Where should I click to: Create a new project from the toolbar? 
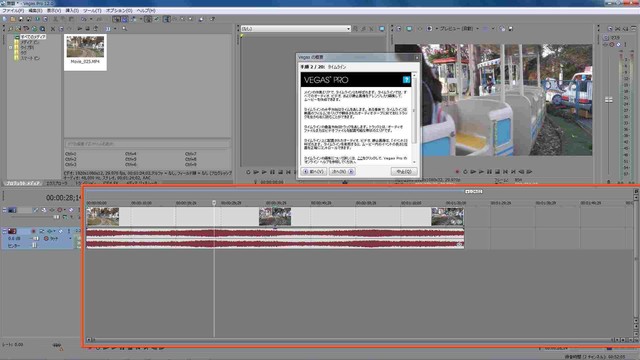[x=4, y=19]
